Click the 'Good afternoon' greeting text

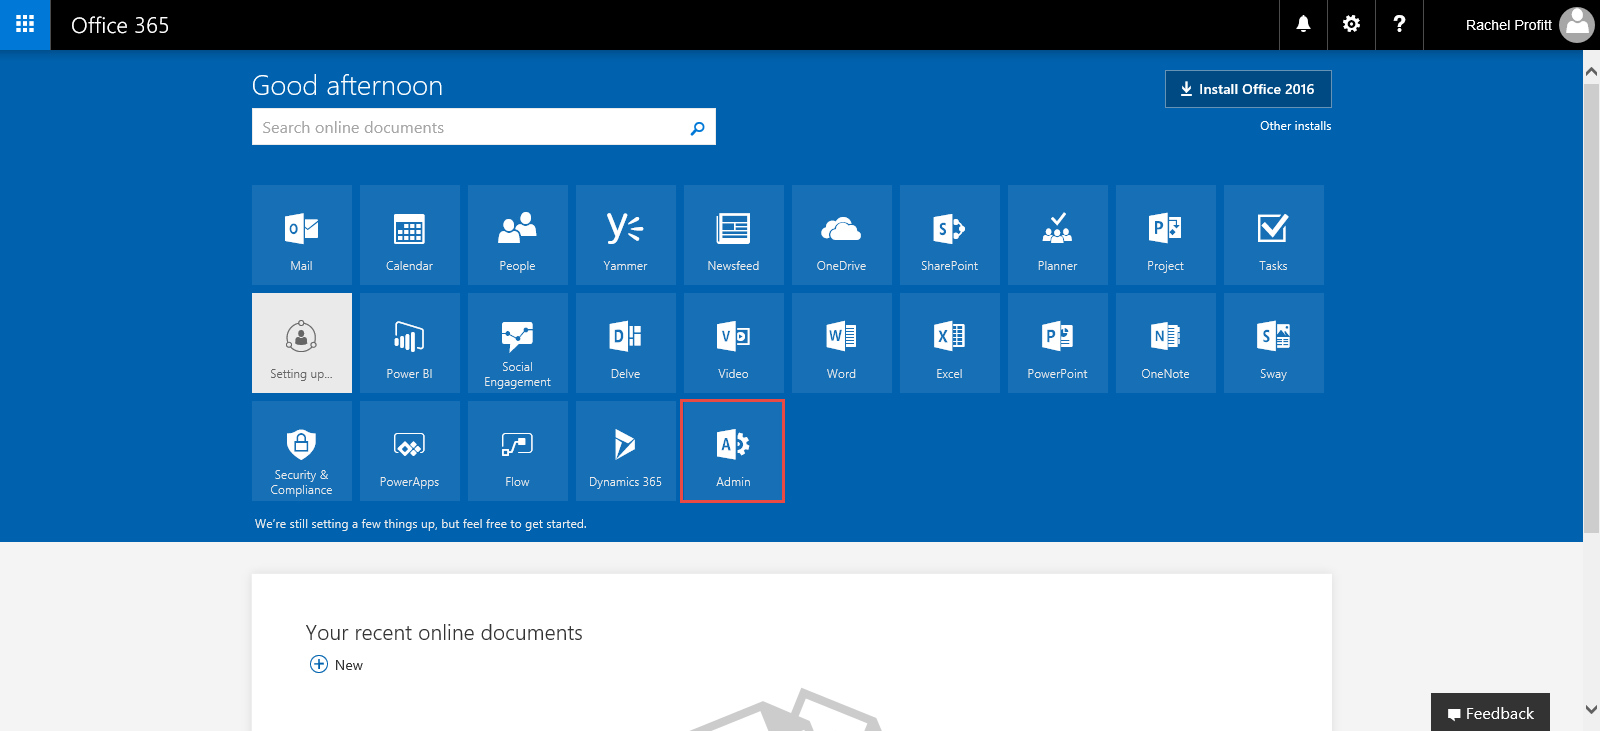tap(347, 86)
